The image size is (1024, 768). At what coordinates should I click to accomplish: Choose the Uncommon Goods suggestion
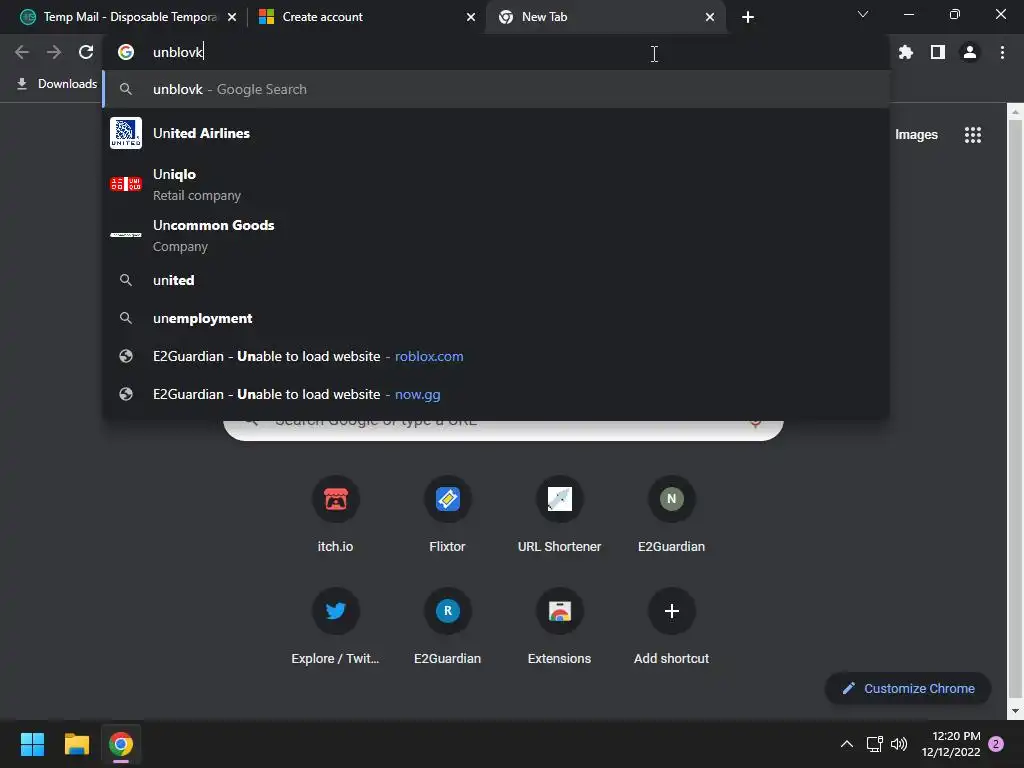tap(496, 235)
